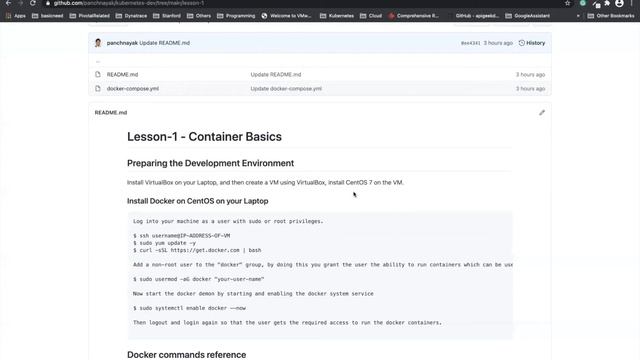640x360 pixels.
Task: Click the Lesson-1 - Container Basics heading
Action: coord(204,137)
